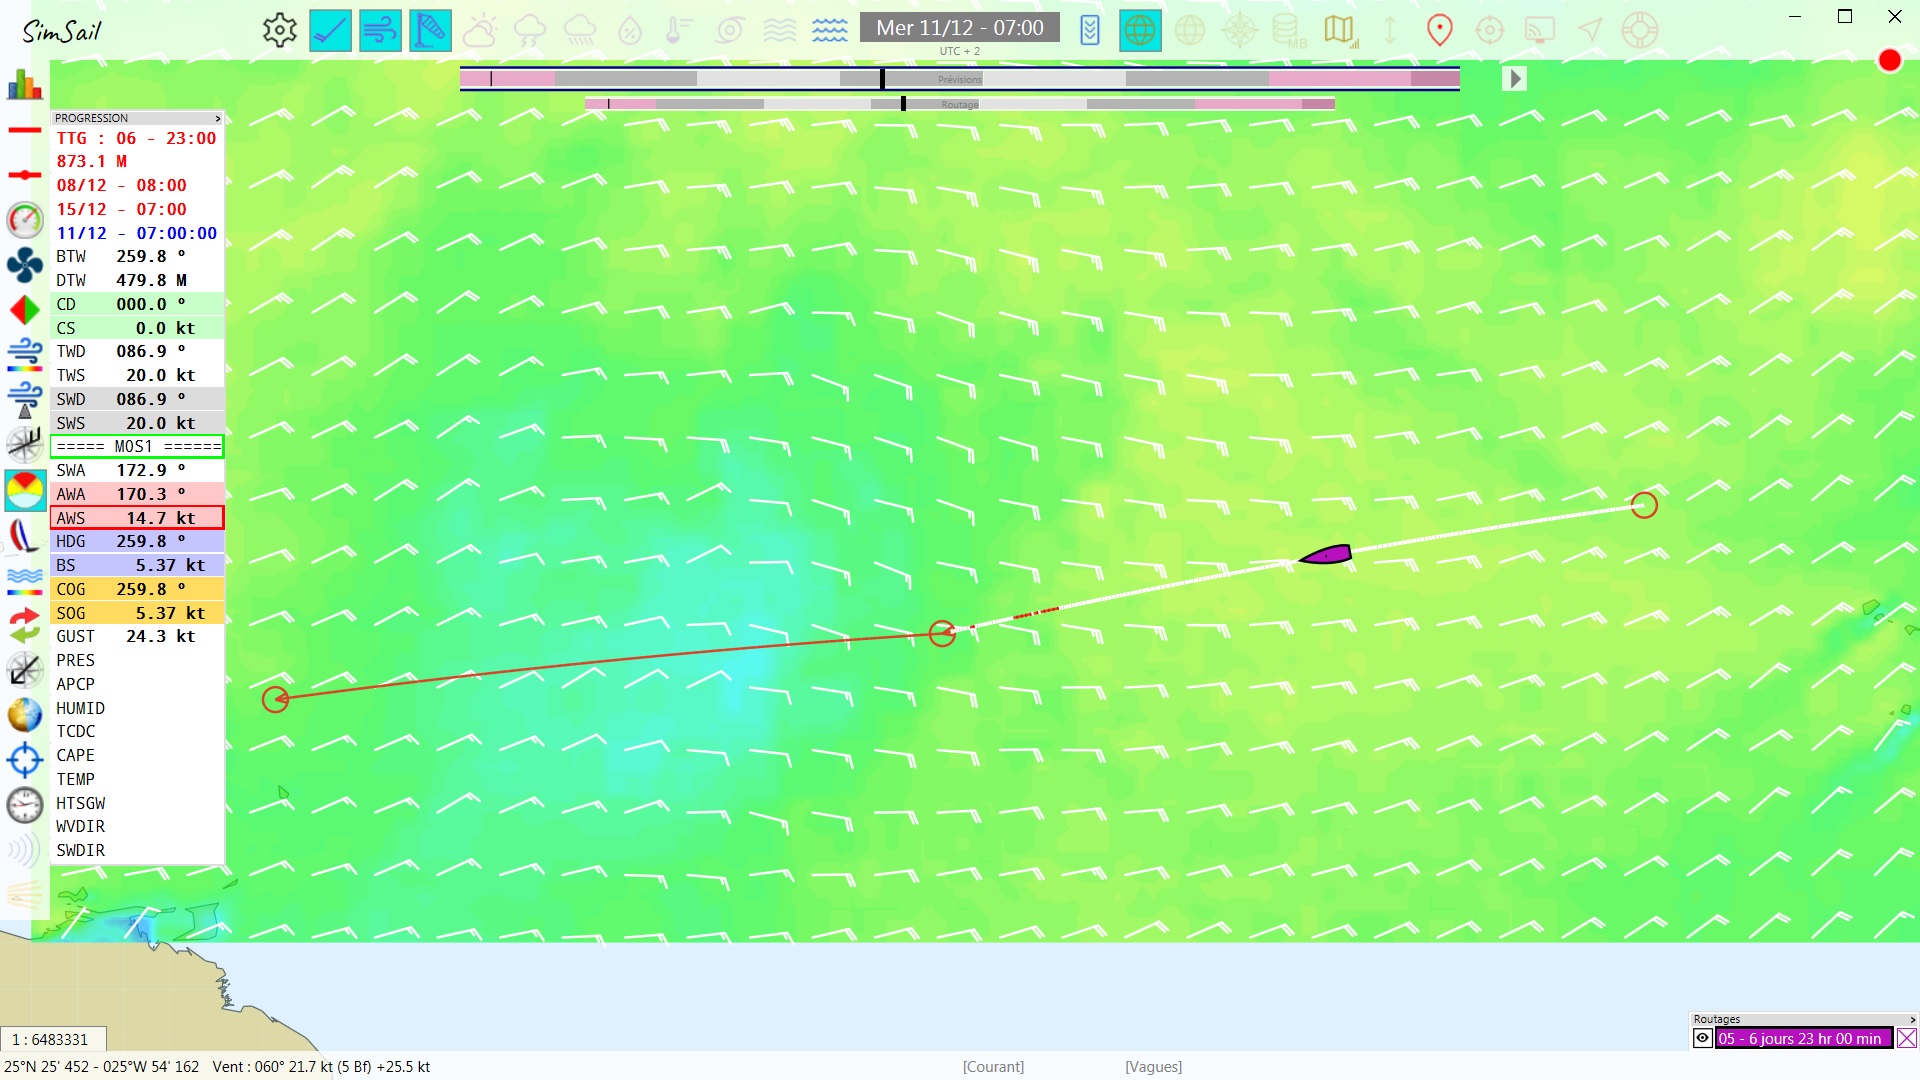Screen dimensions: 1920x1080
Task: Click the red location pin icon
Action: (x=1439, y=30)
